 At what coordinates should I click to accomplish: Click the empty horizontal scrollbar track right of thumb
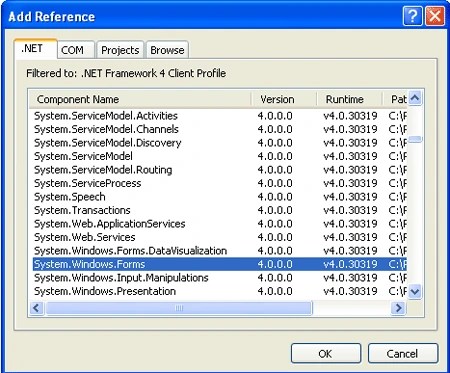pos(352,308)
